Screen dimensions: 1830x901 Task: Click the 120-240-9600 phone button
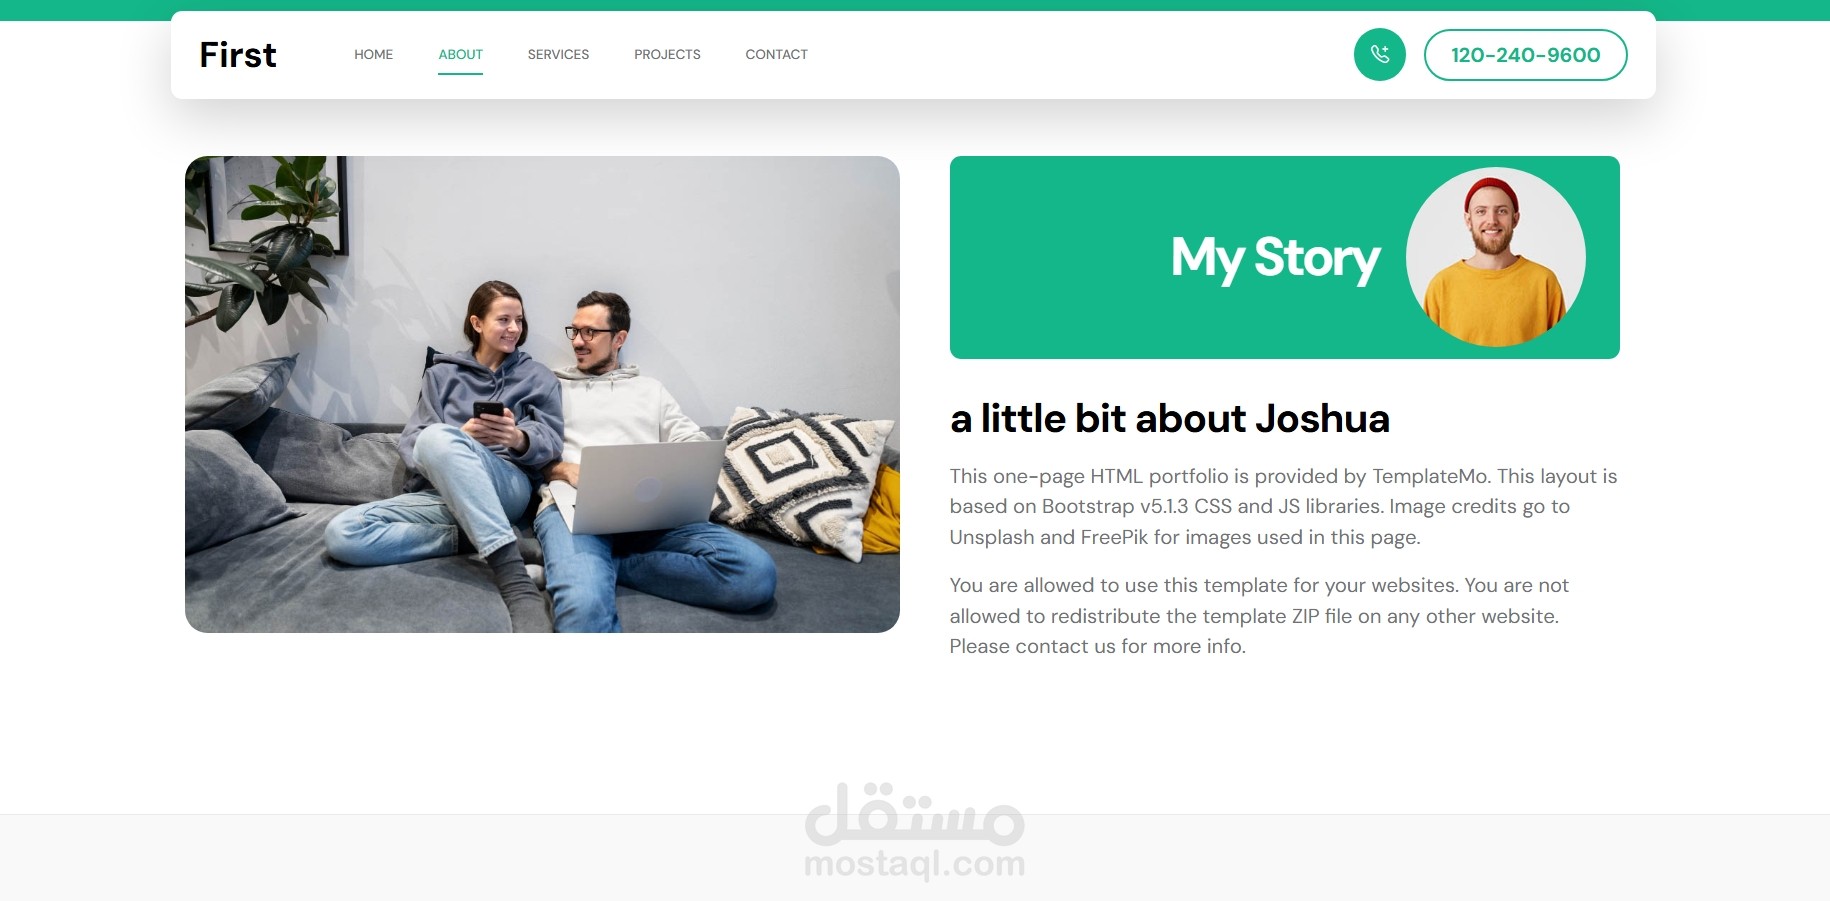1525,55
